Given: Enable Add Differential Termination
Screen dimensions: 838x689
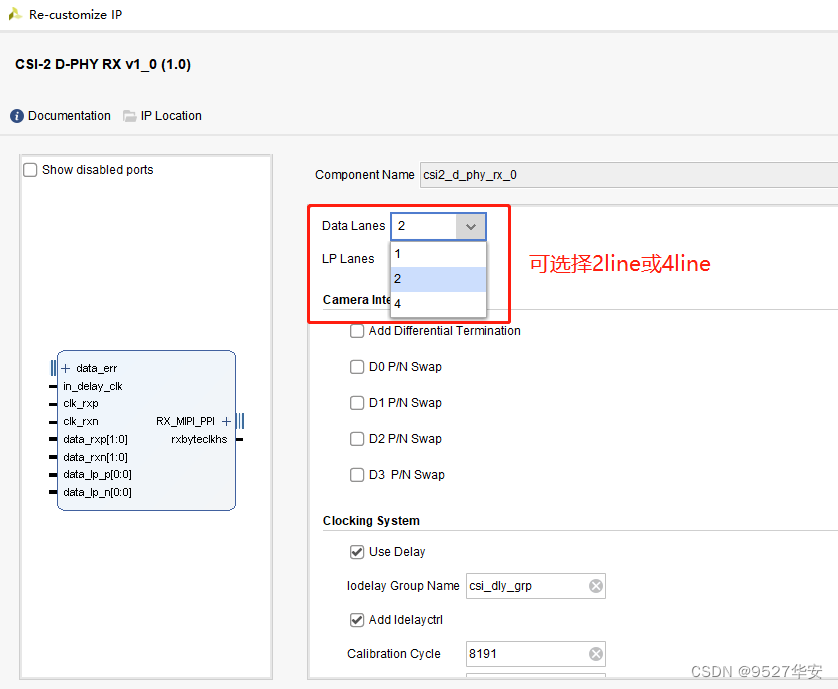Looking at the screenshot, I should click(x=357, y=331).
